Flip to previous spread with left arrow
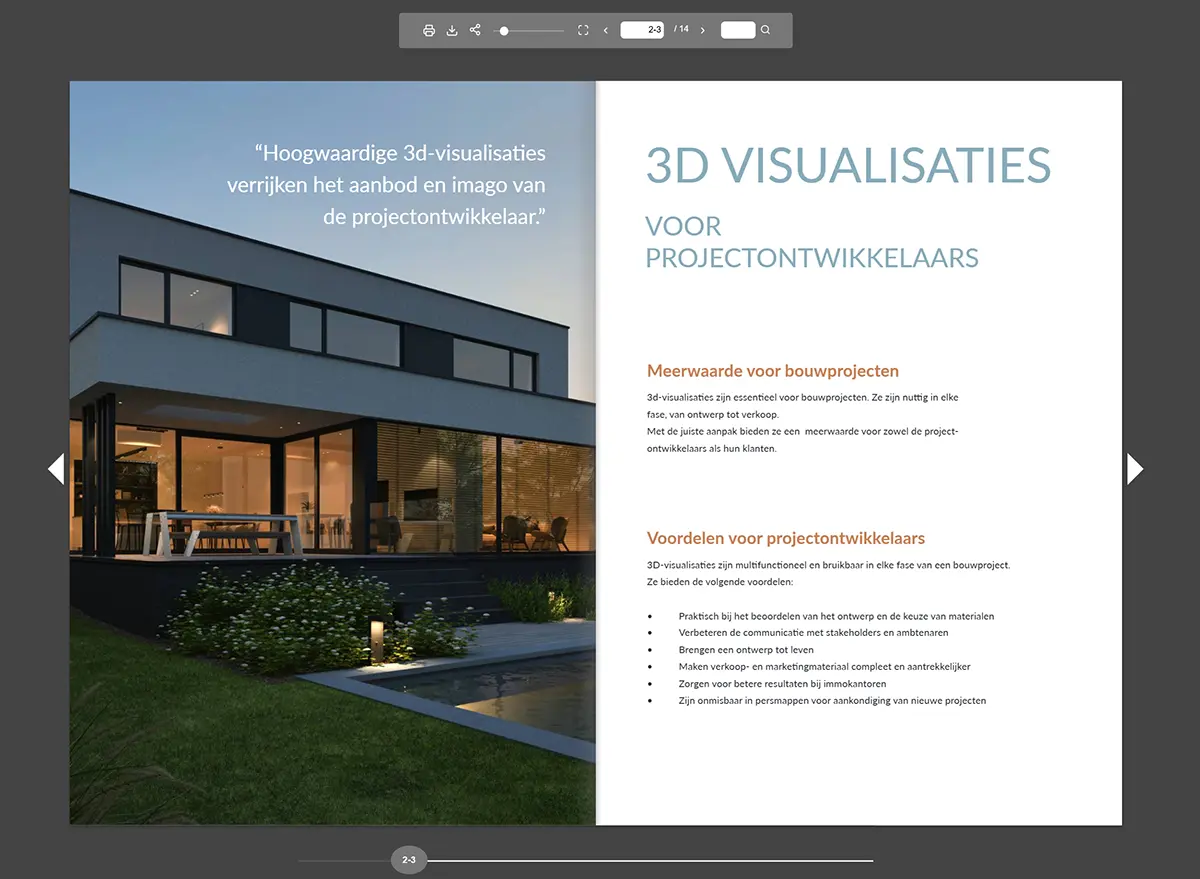 [x=56, y=468]
